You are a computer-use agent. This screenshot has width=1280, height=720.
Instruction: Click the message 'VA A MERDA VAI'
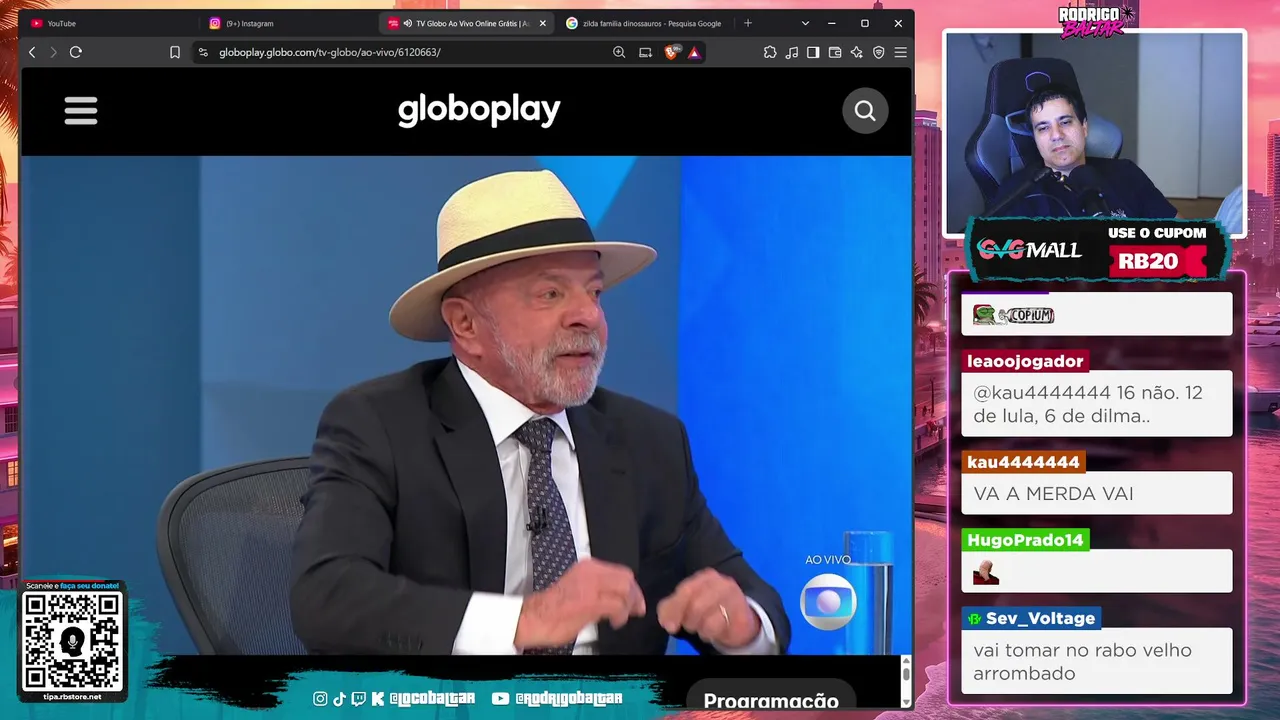(1053, 494)
